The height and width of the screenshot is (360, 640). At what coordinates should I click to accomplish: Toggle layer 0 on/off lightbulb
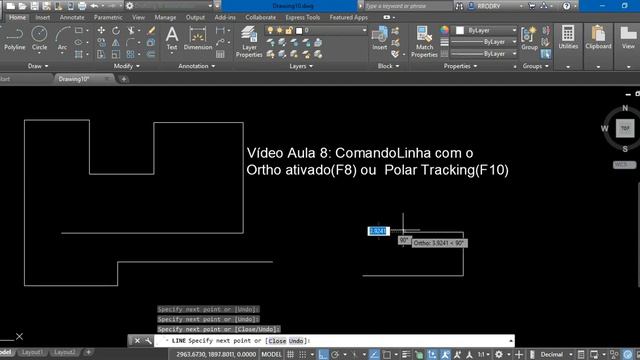point(270,30)
